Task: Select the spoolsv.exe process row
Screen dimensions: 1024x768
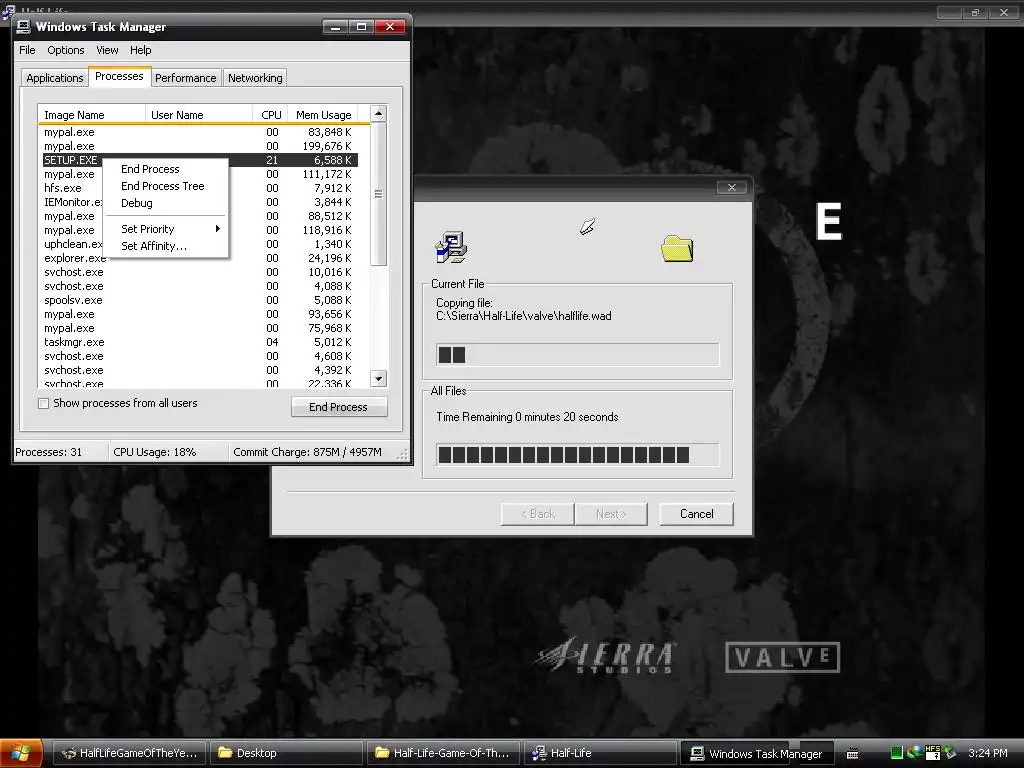Action: point(200,300)
